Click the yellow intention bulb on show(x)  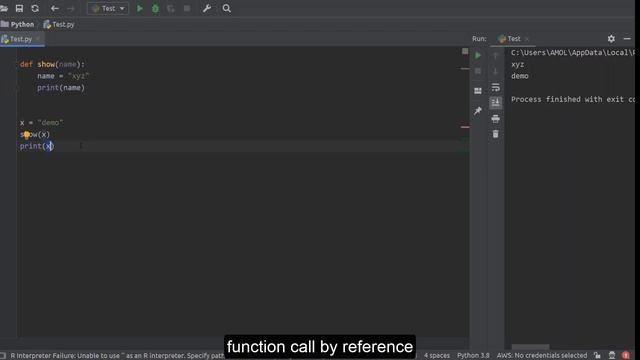coord(26,135)
